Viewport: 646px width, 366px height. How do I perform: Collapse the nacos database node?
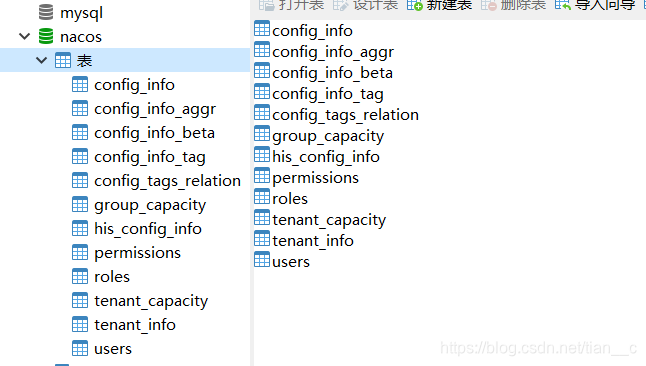25,36
